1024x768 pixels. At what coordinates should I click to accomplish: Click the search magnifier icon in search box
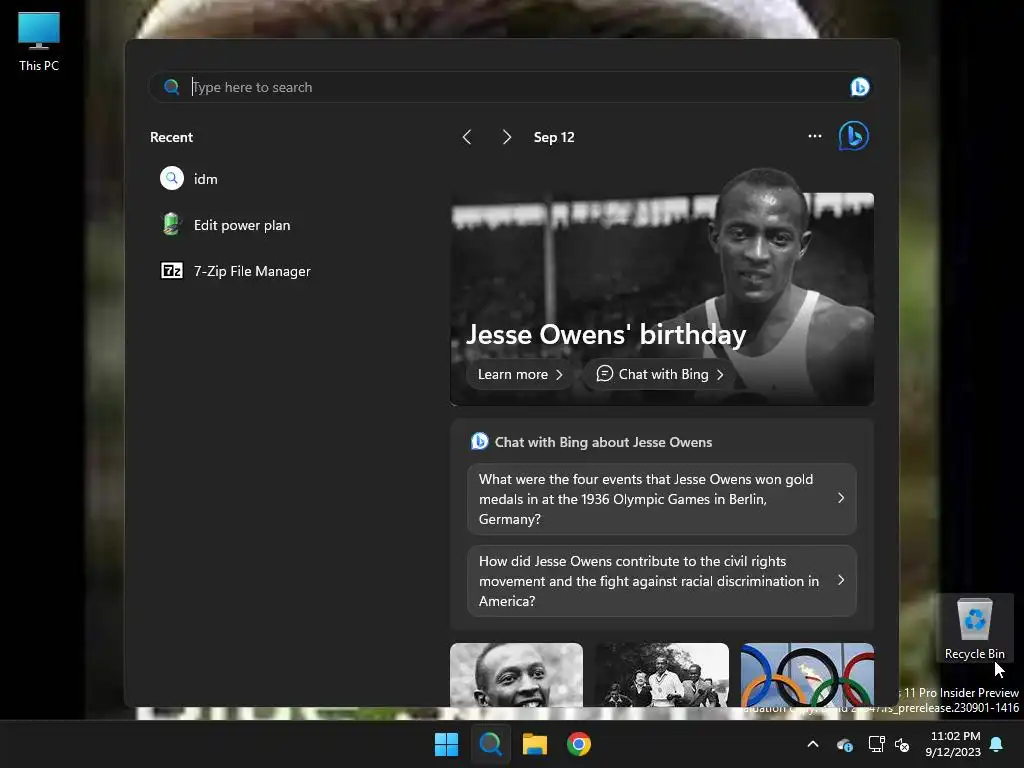coord(172,87)
